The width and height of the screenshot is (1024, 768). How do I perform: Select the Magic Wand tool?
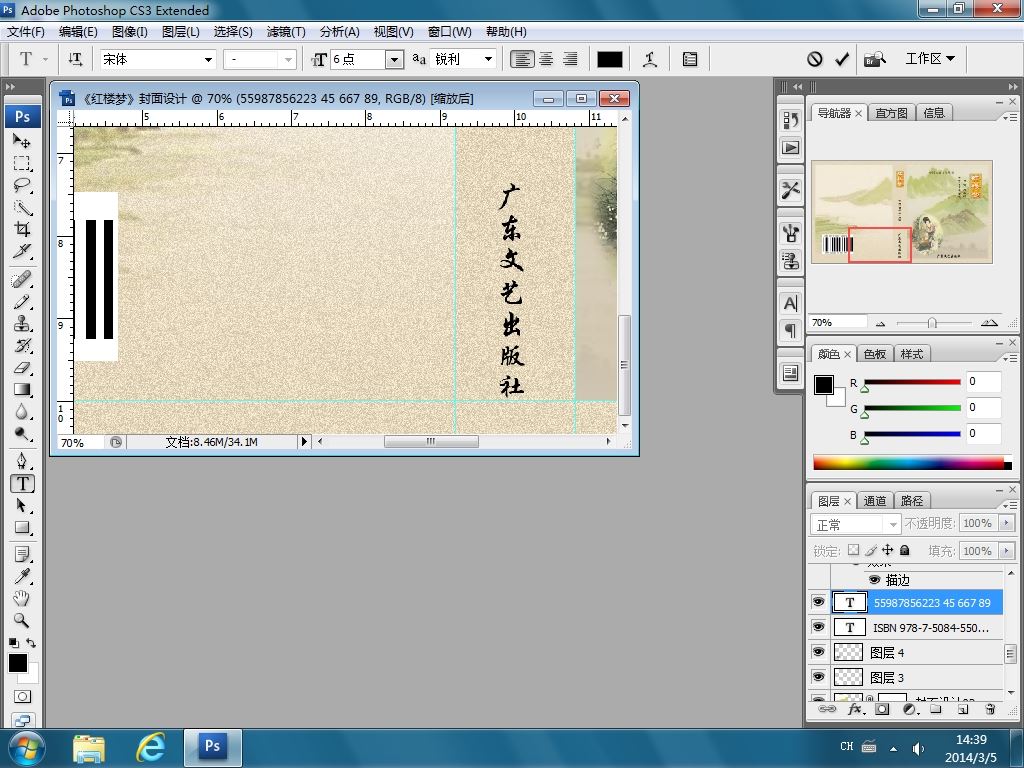coord(22,208)
